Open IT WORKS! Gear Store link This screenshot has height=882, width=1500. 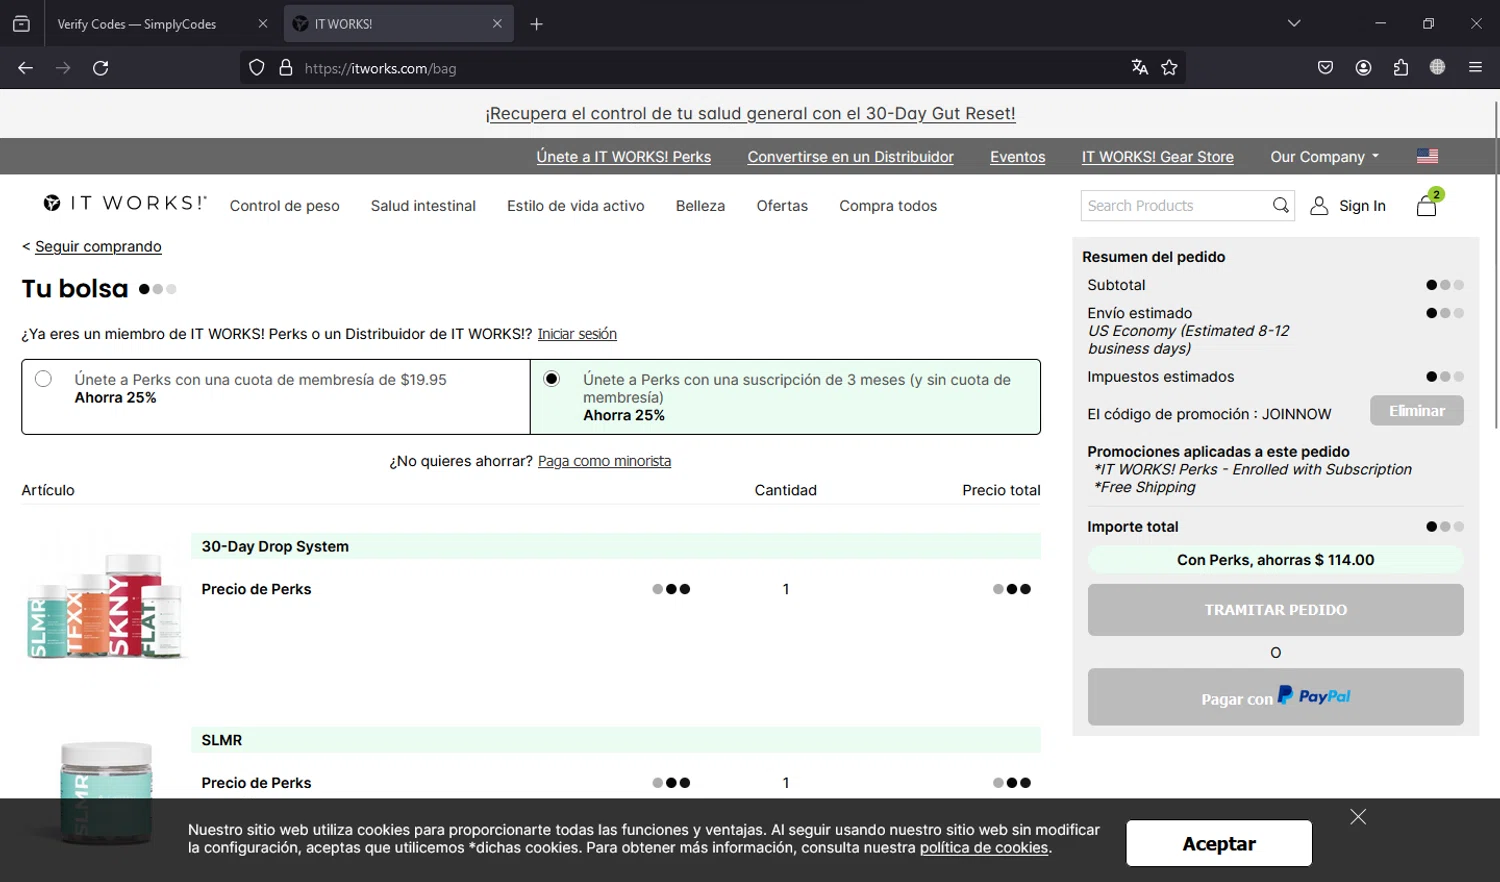point(1158,157)
